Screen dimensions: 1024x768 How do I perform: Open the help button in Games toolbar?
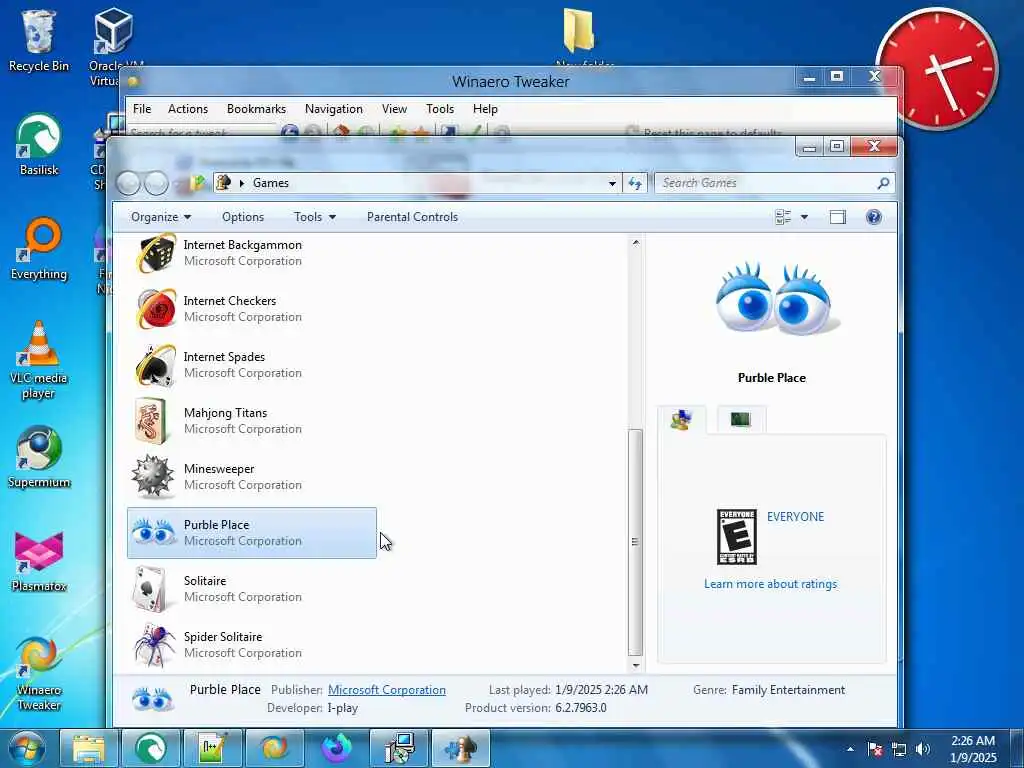pos(874,217)
